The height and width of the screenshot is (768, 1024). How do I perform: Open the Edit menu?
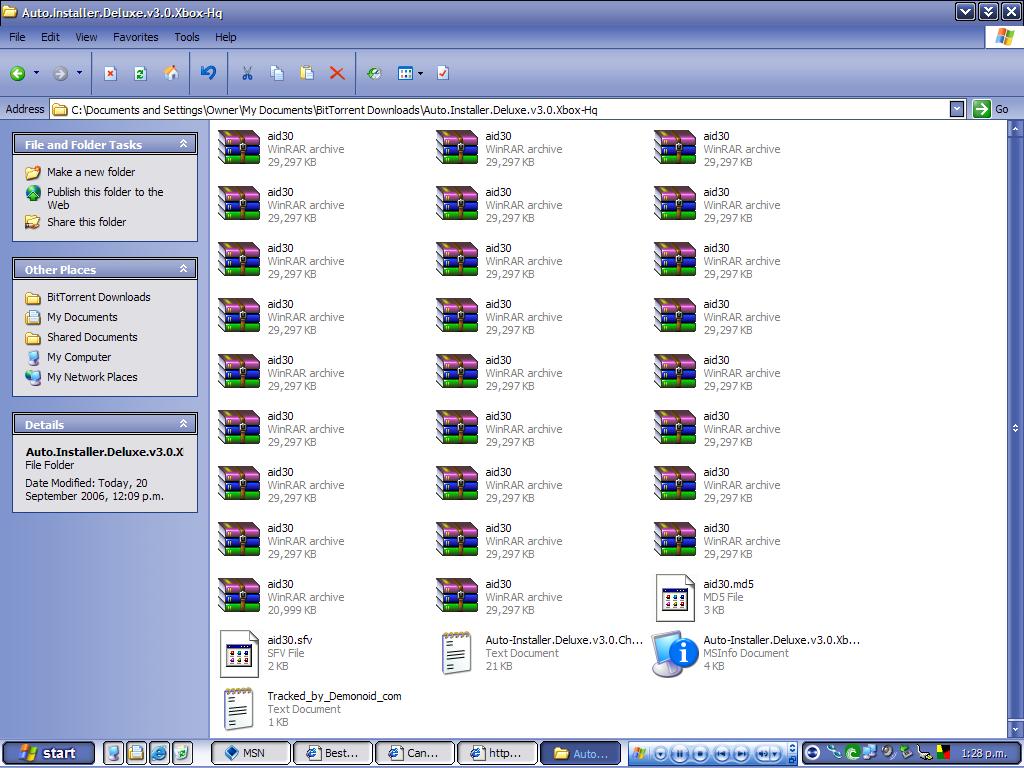(x=50, y=37)
